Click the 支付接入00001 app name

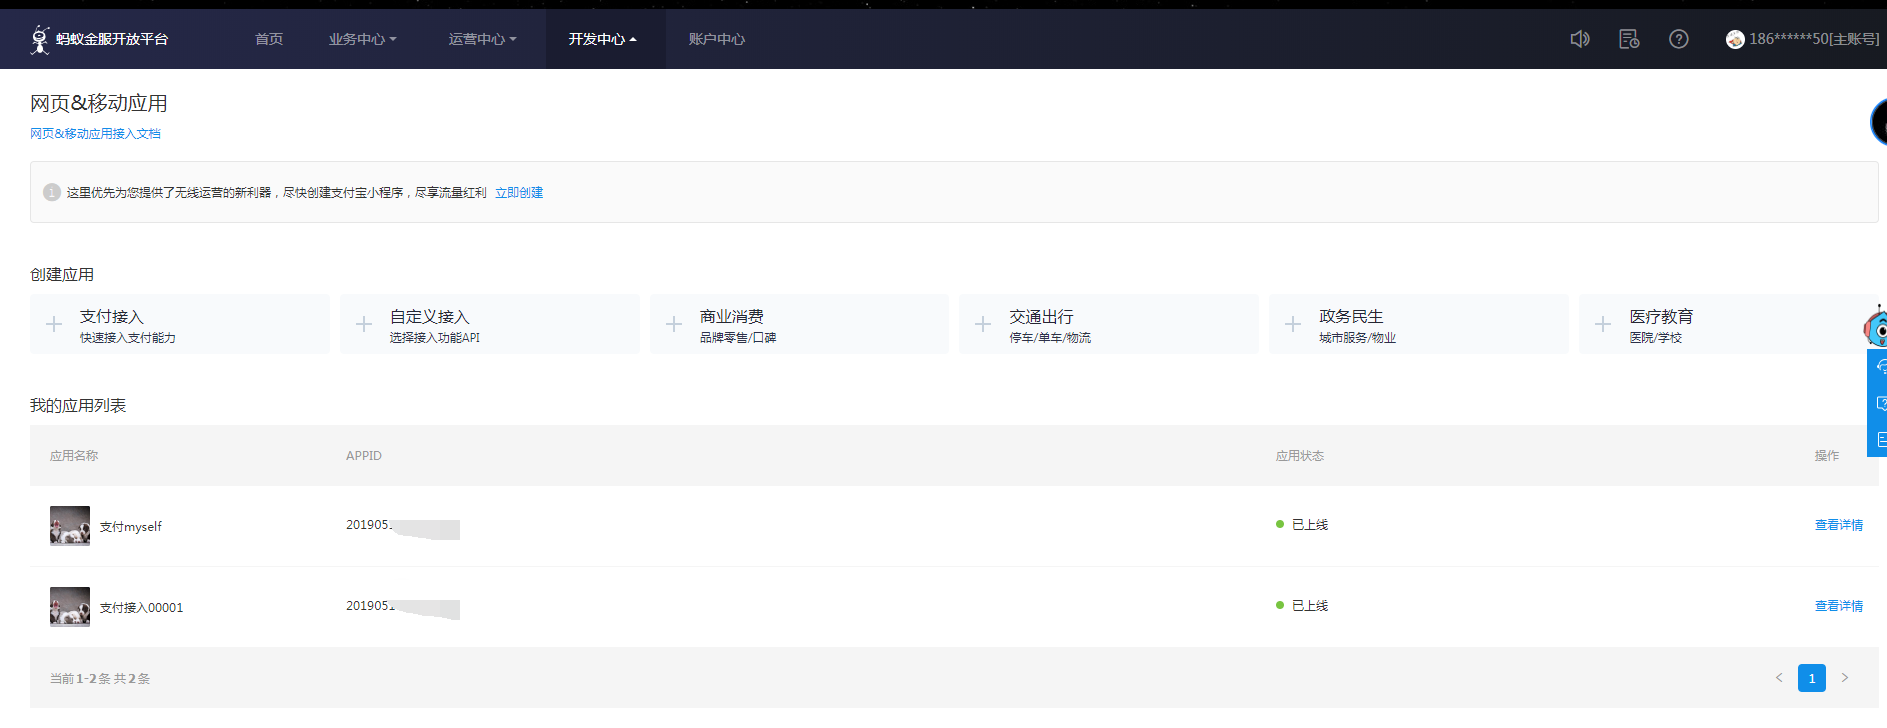(142, 607)
